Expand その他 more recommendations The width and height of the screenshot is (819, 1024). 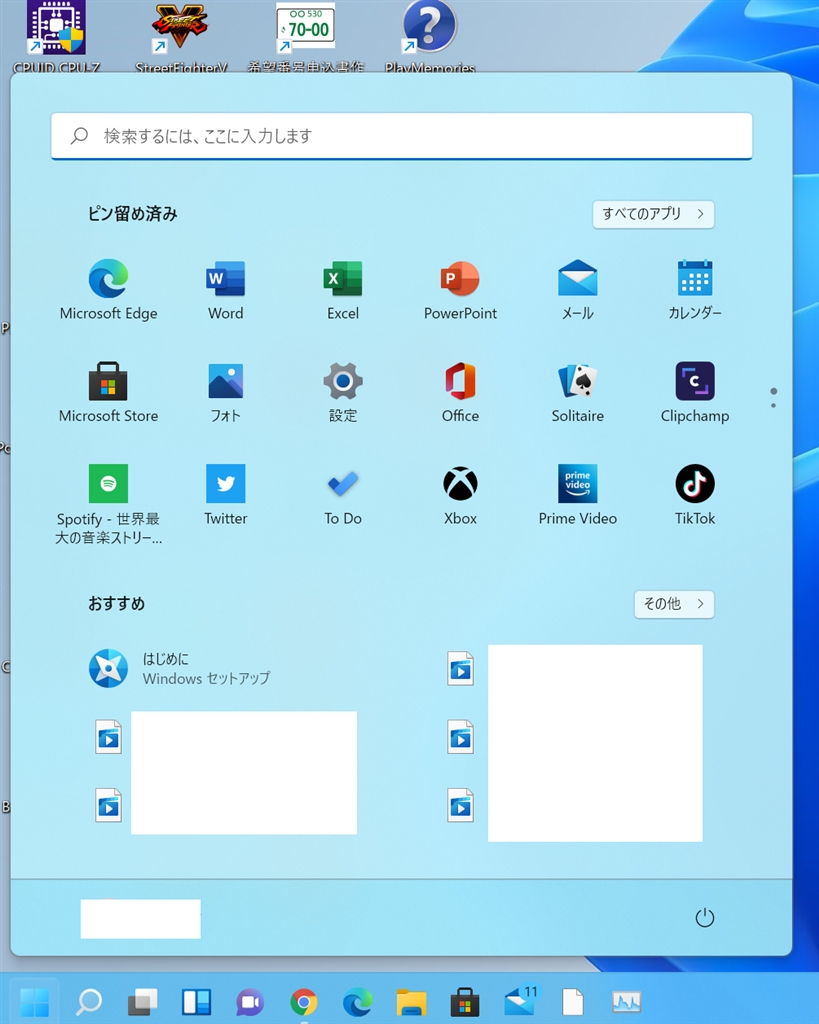coord(674,604)
